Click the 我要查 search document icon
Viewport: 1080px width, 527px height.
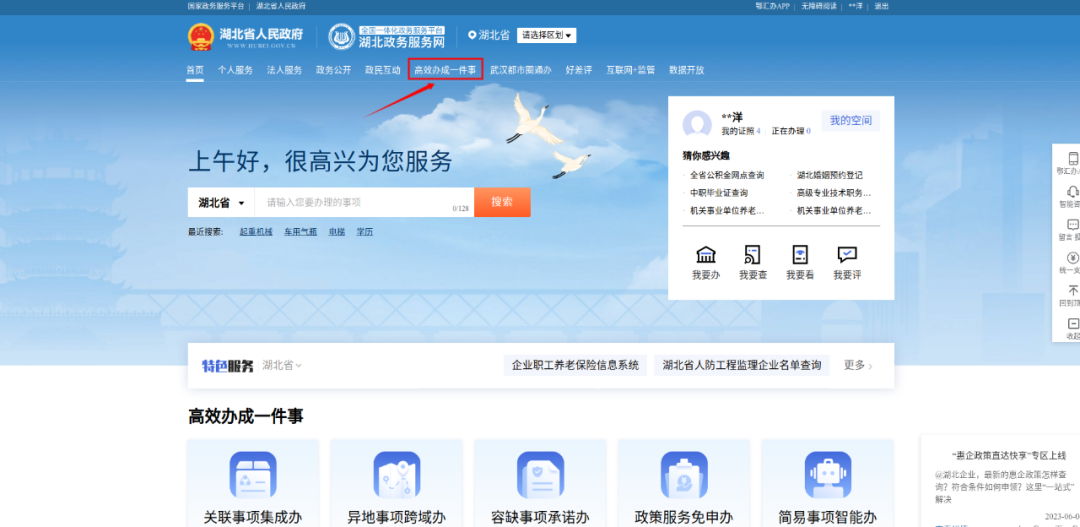click(x=753, y=255)
